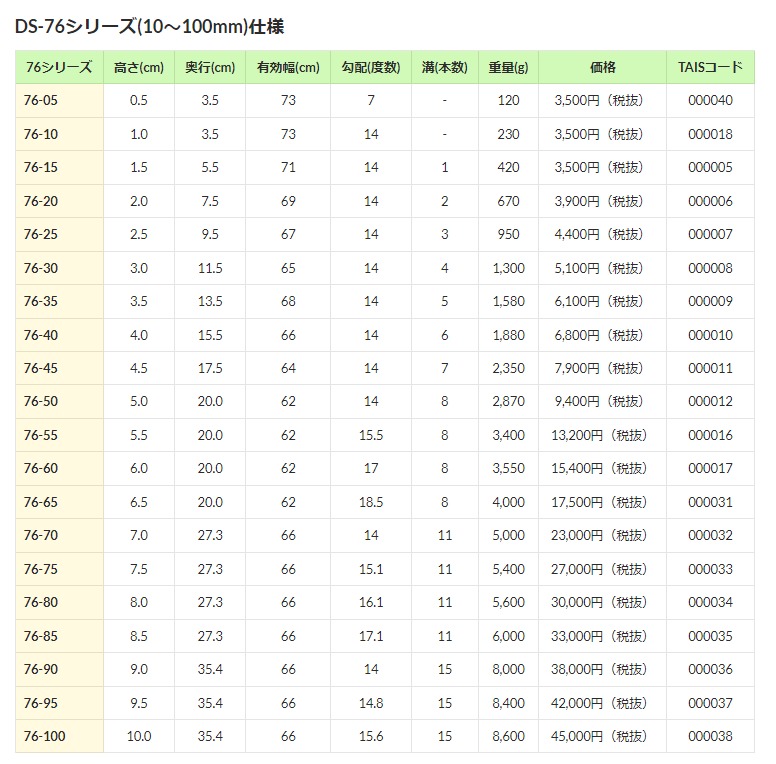Select TAIS code 000006
This screenshot has width=776, height=764.
[x=710, y=201]
